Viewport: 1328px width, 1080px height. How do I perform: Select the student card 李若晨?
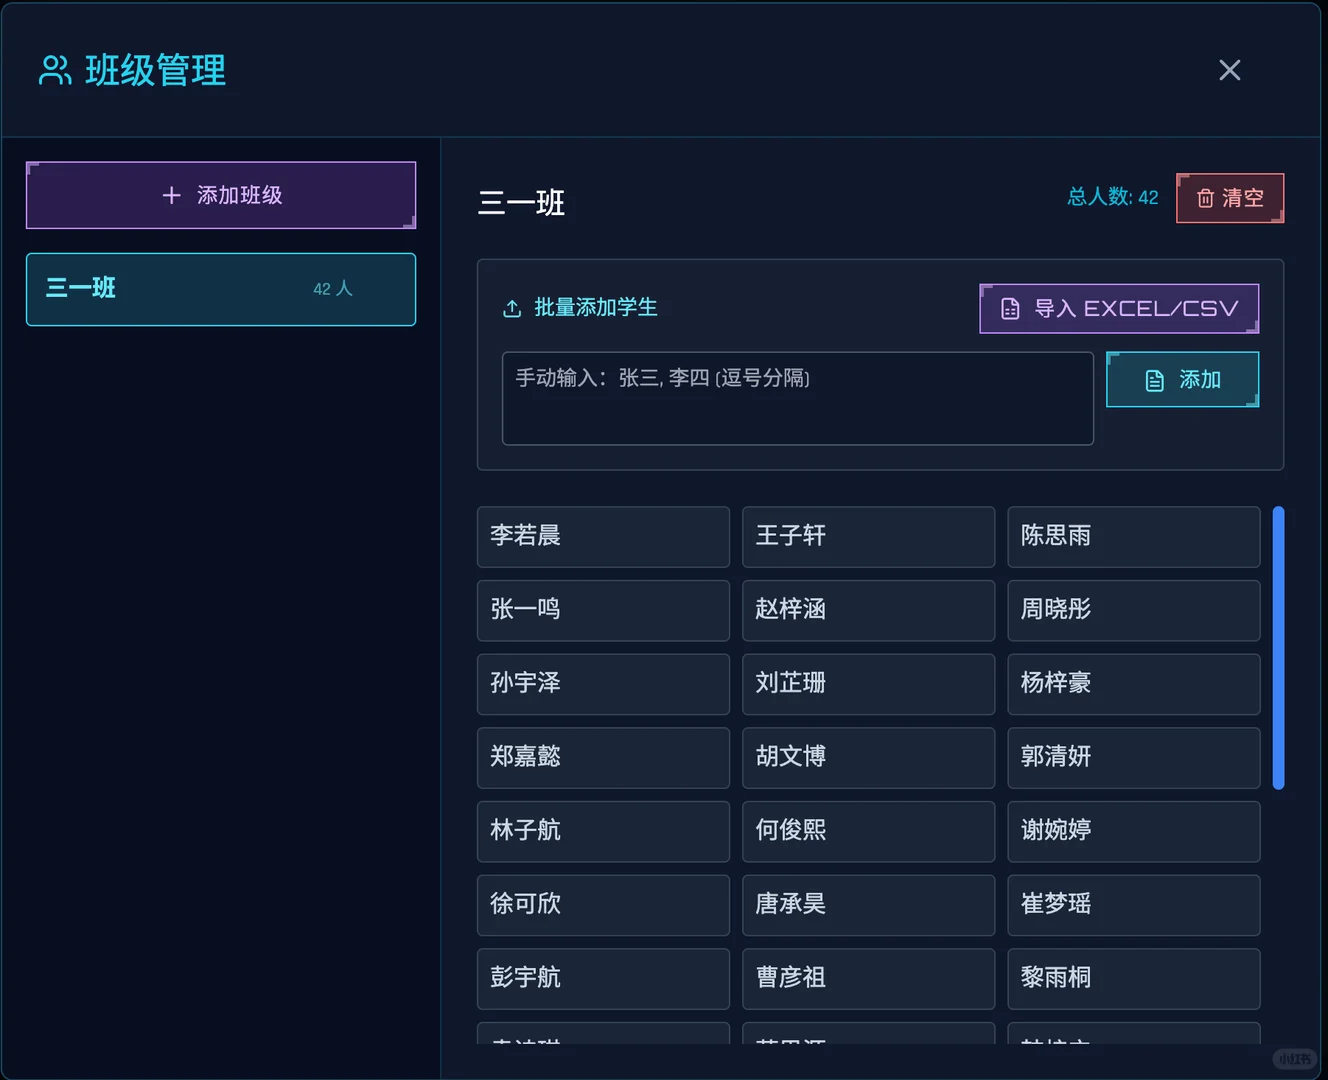[603, 537]
